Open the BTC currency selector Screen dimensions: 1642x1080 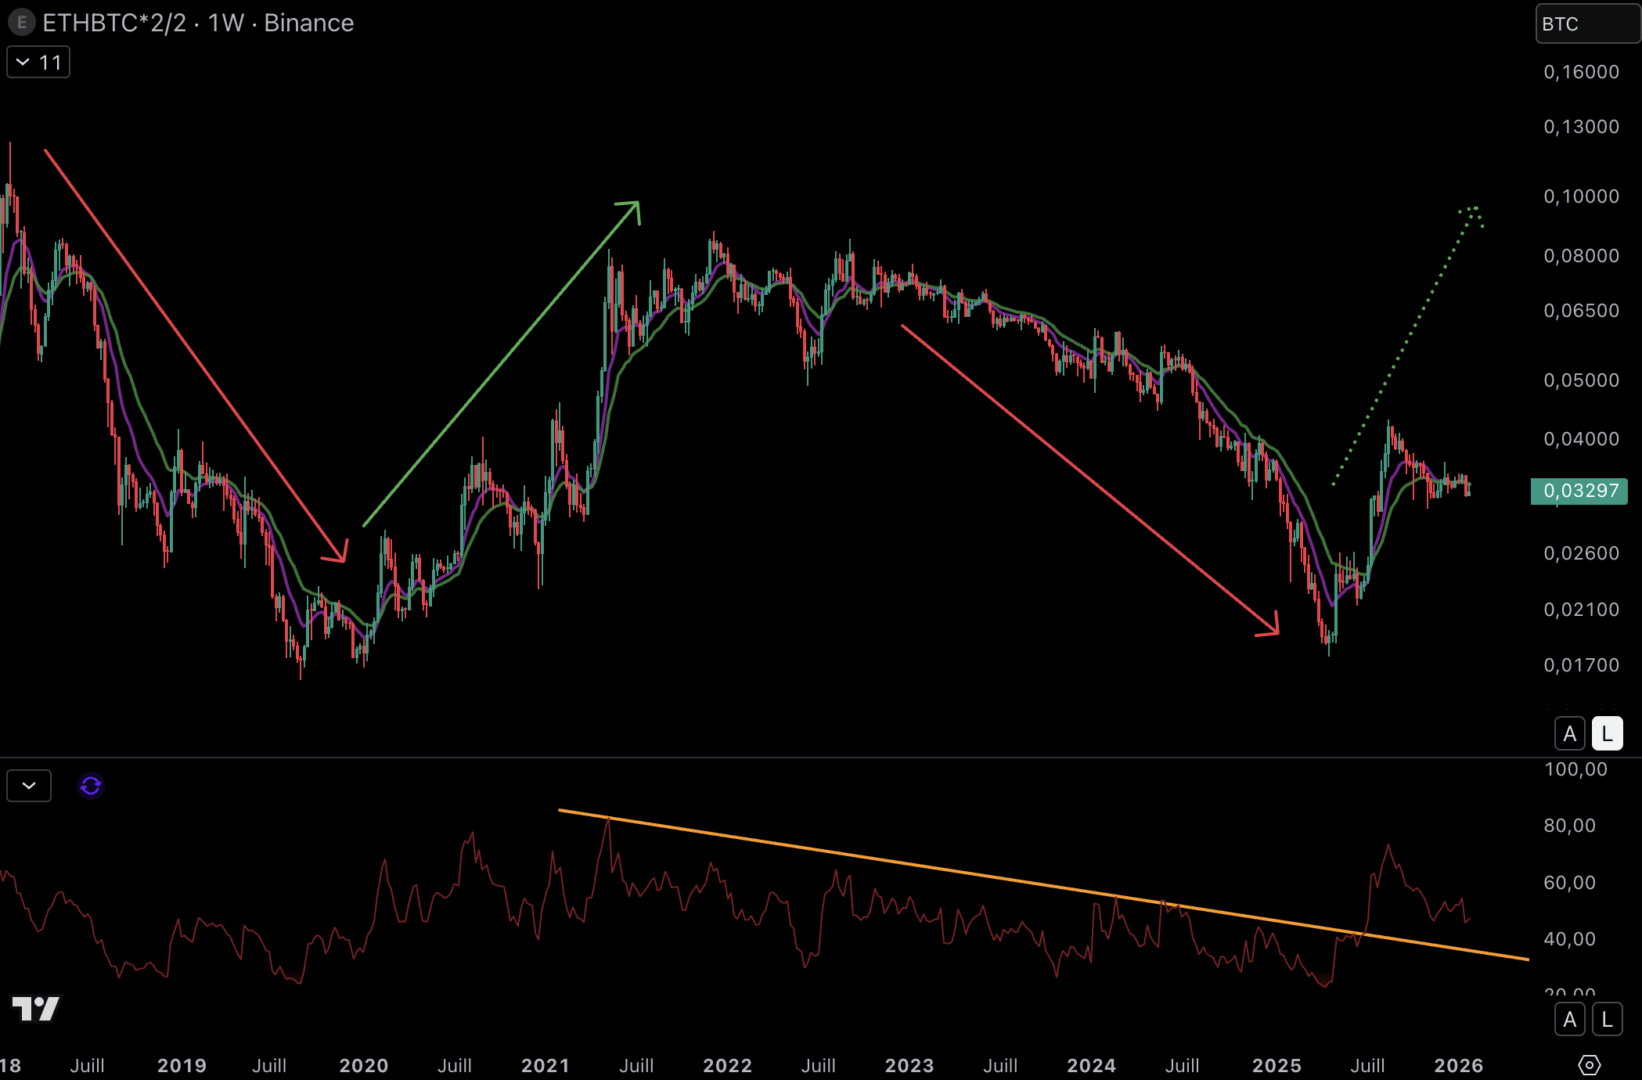1586,24
